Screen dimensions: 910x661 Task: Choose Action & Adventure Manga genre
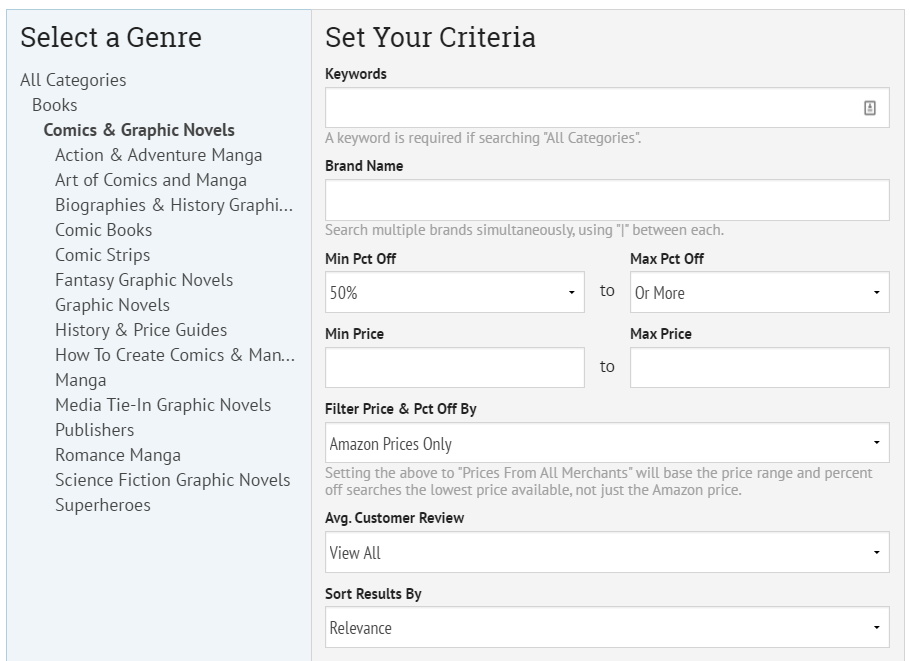(x=158, y=155)
